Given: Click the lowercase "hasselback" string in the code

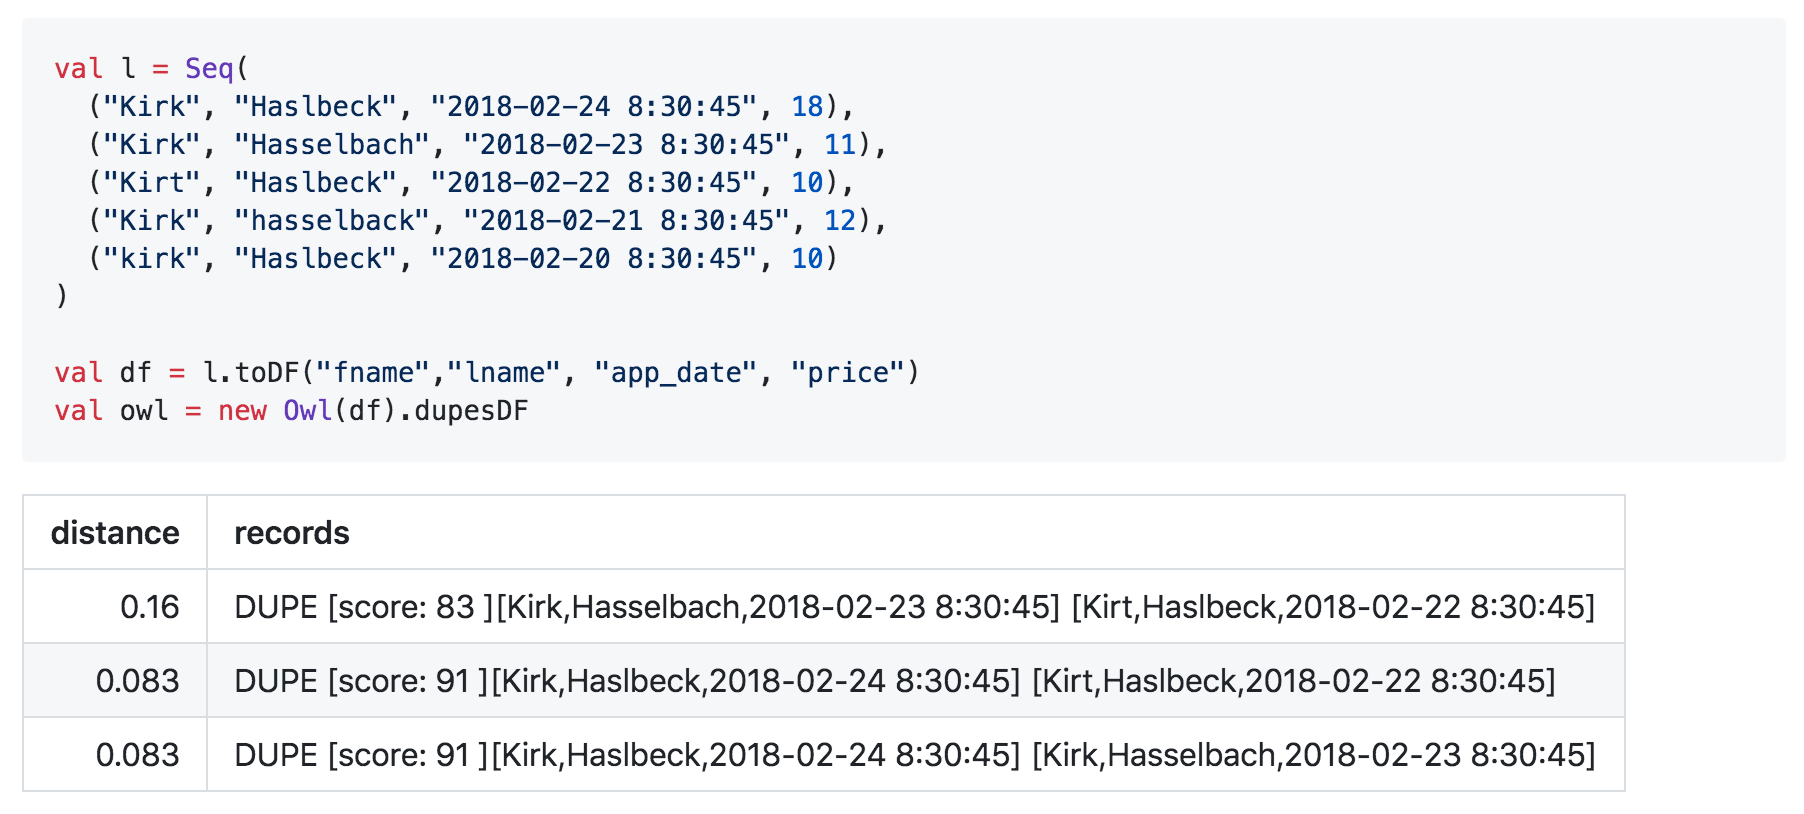Looking at the screenshot, I should [x=332, y=220].
